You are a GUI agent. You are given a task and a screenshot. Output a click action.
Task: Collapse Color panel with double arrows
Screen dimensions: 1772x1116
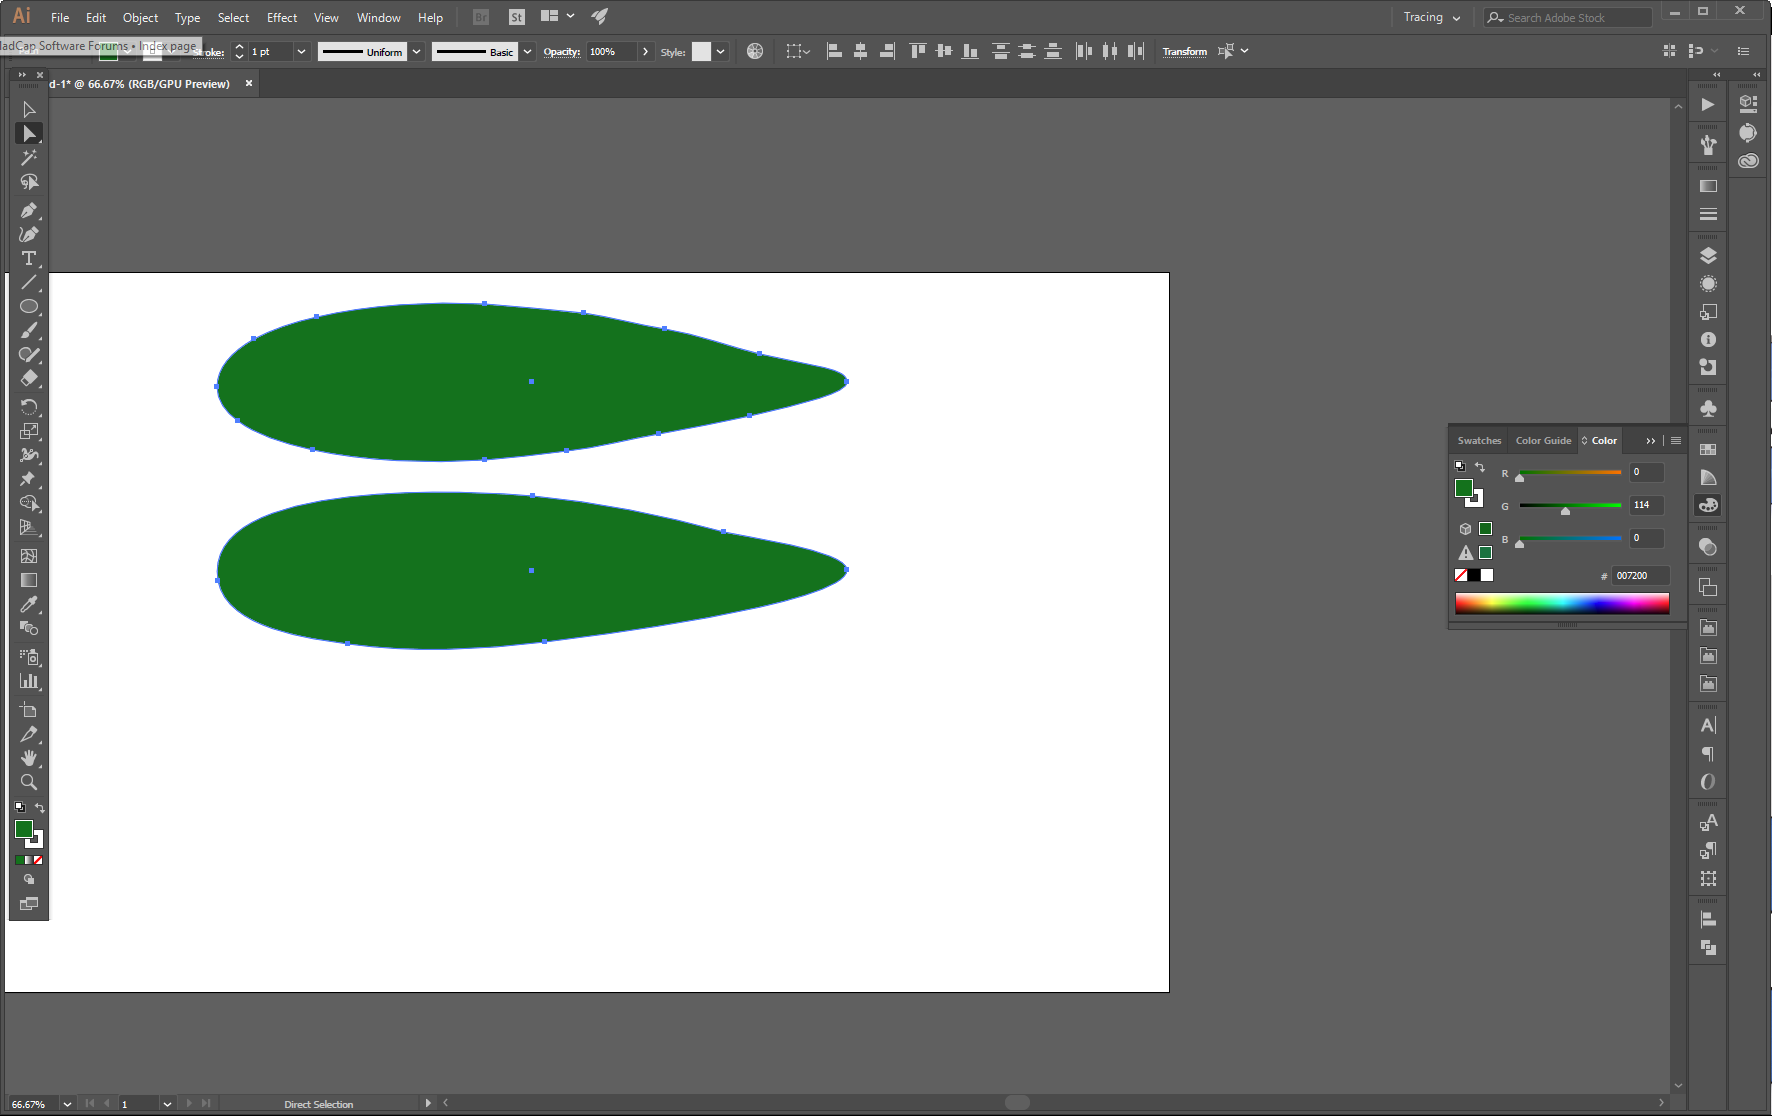coord(1651,441)
